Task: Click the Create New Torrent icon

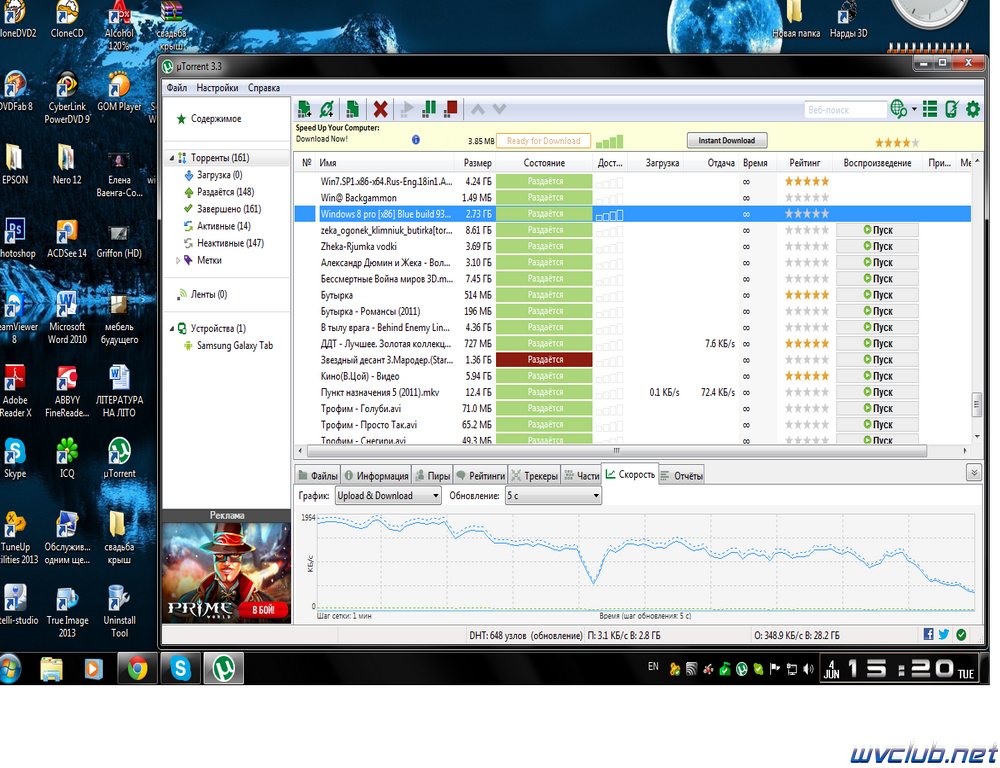Action: point(352,109)
